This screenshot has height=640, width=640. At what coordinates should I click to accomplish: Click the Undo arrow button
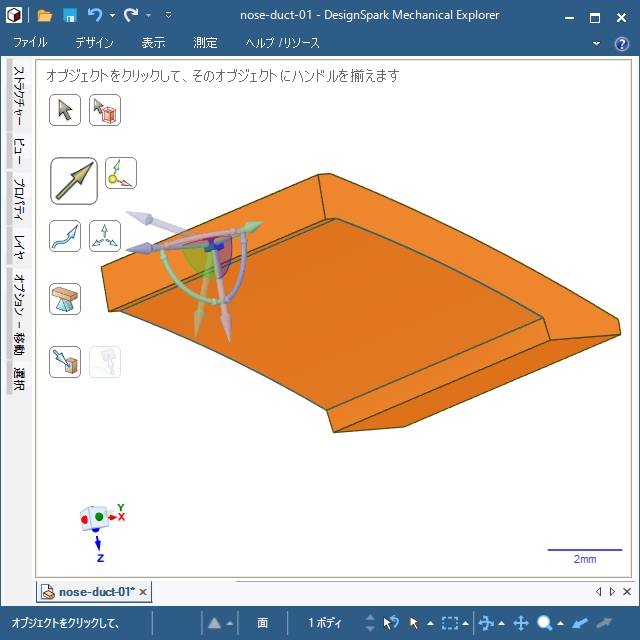94,15
